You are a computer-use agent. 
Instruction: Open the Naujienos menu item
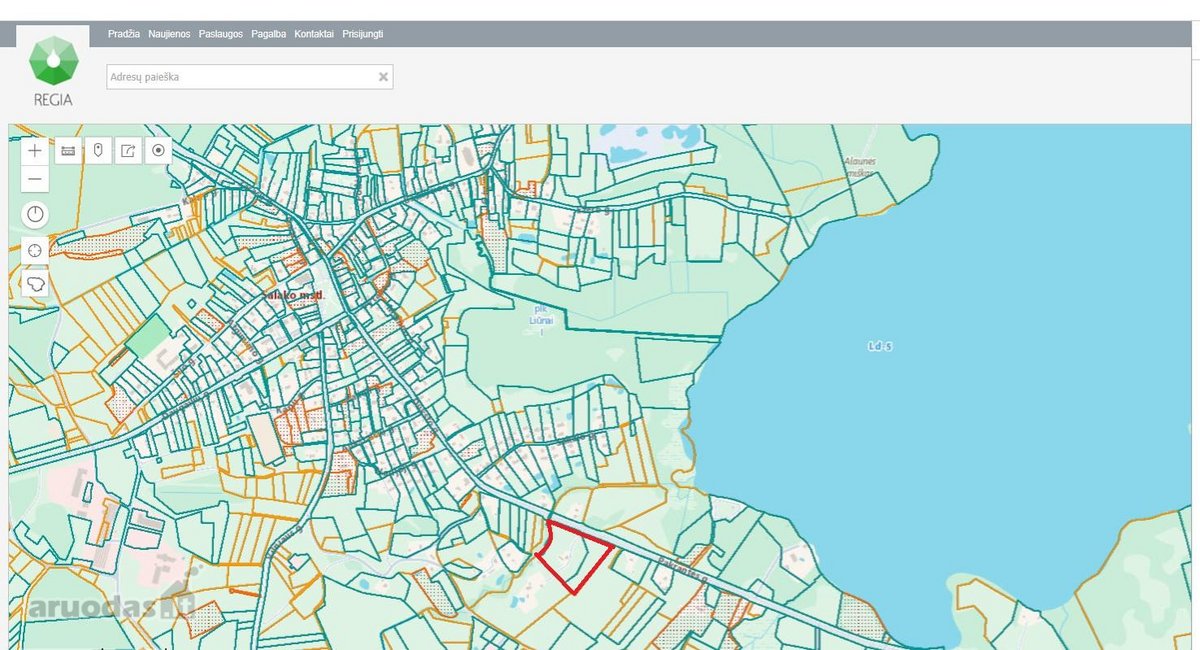tap(169, 34)
